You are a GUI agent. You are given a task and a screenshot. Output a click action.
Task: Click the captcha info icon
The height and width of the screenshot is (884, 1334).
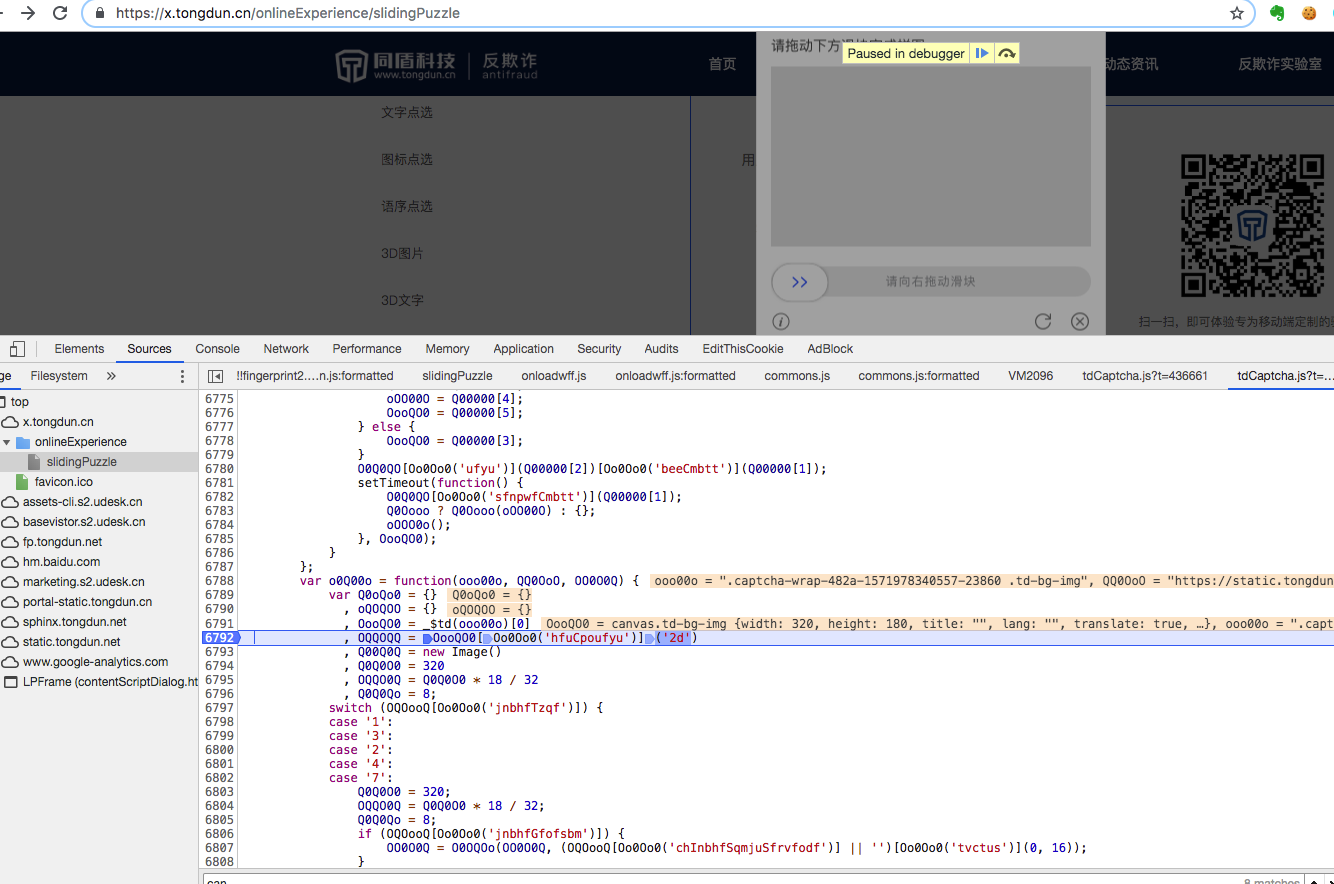coord(781,321)
